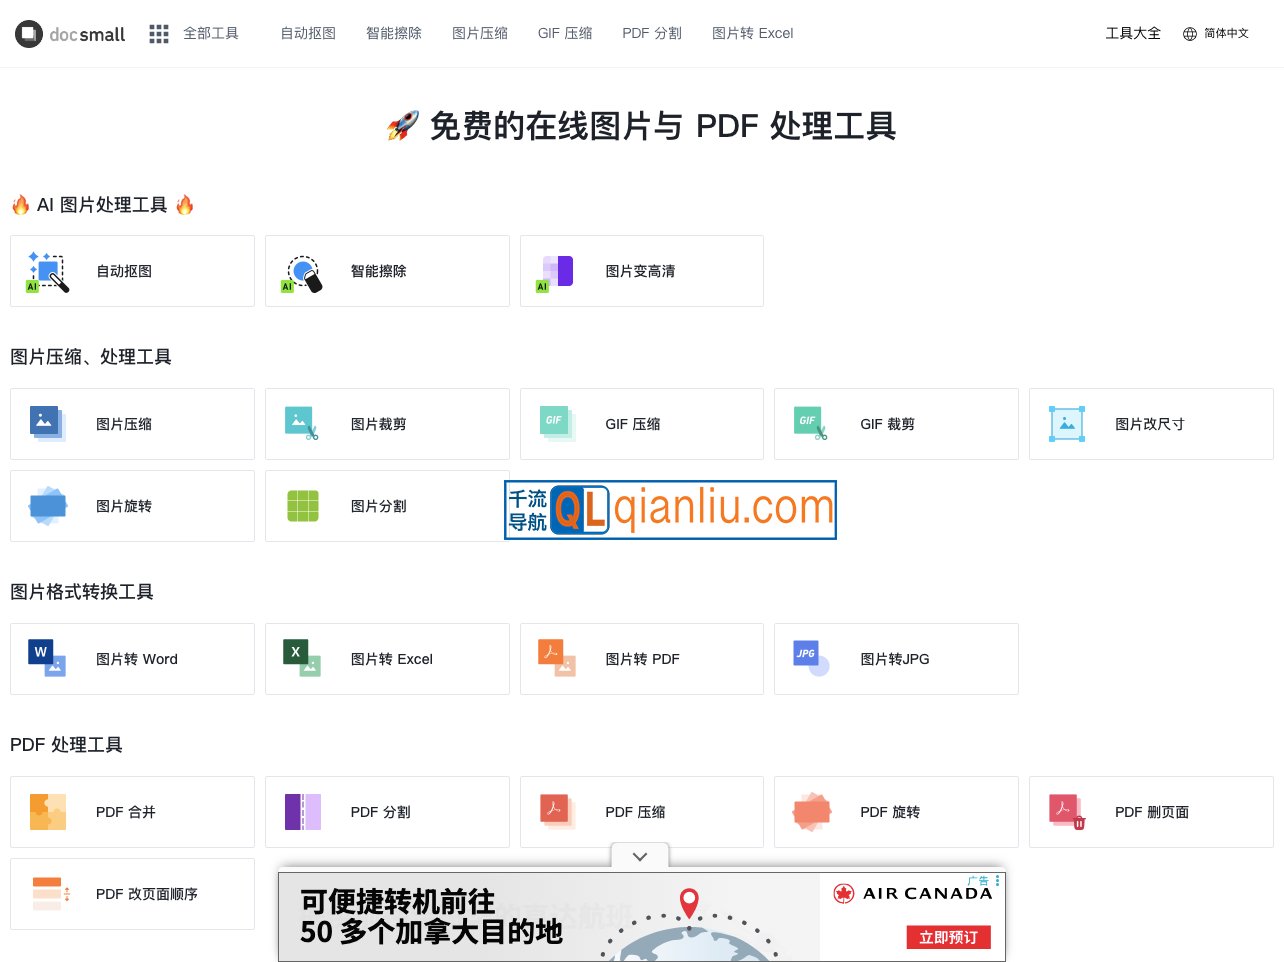Open the 图片改尺寸 resize tool card
1284x962 pixels.
tap(1150, 424)
